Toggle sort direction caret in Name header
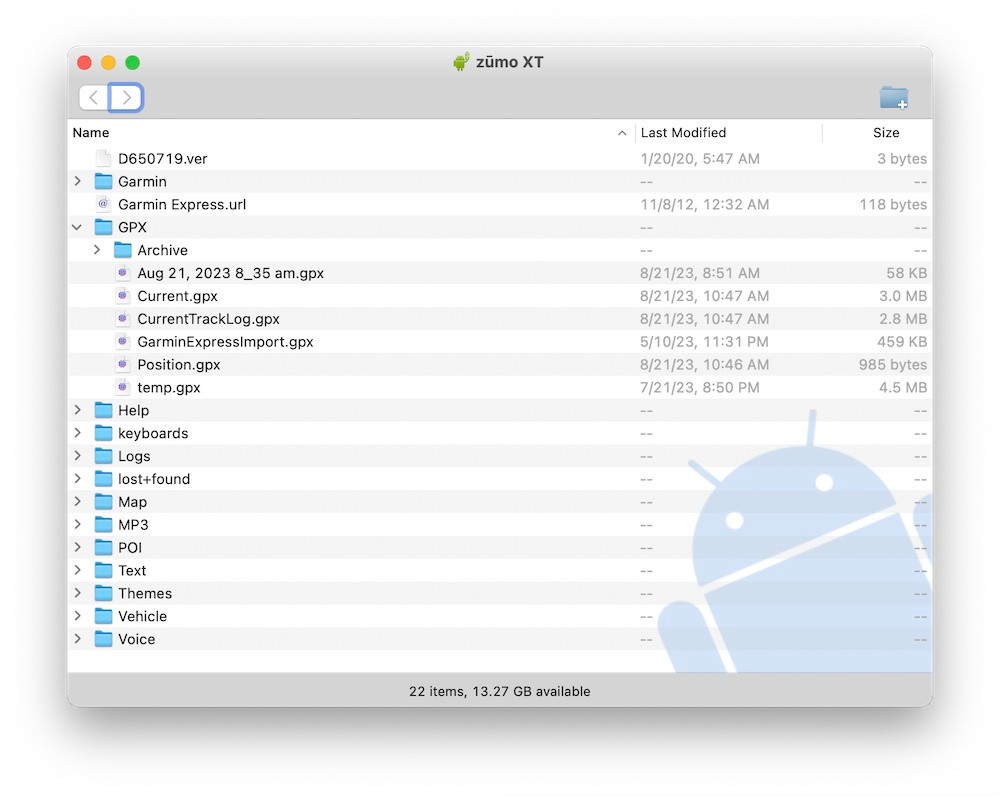Image resolution: width=1000 pixels, height=796 pixels. (622, 133)
